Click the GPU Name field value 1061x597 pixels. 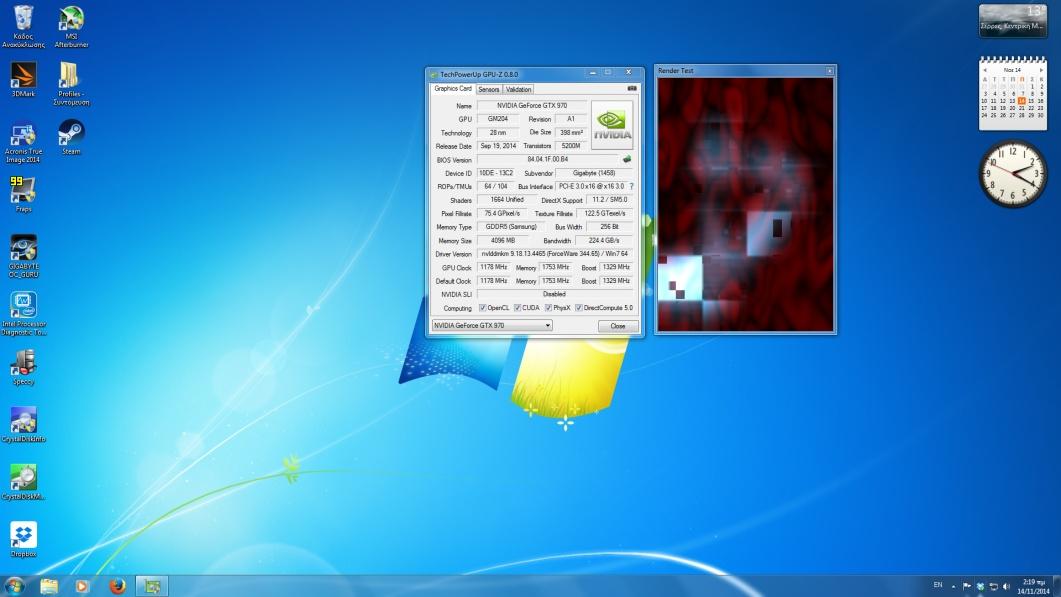click(x=532, y=106)
